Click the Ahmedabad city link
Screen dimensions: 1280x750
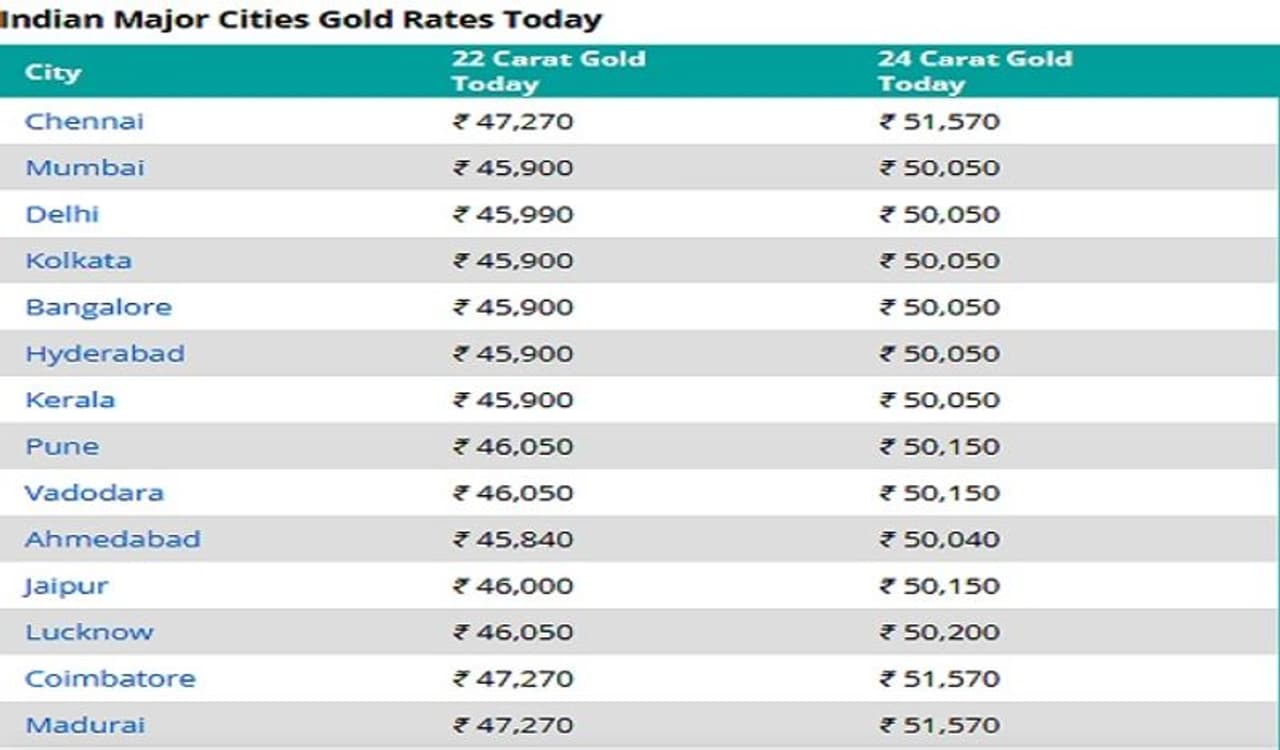coord(112,539)
